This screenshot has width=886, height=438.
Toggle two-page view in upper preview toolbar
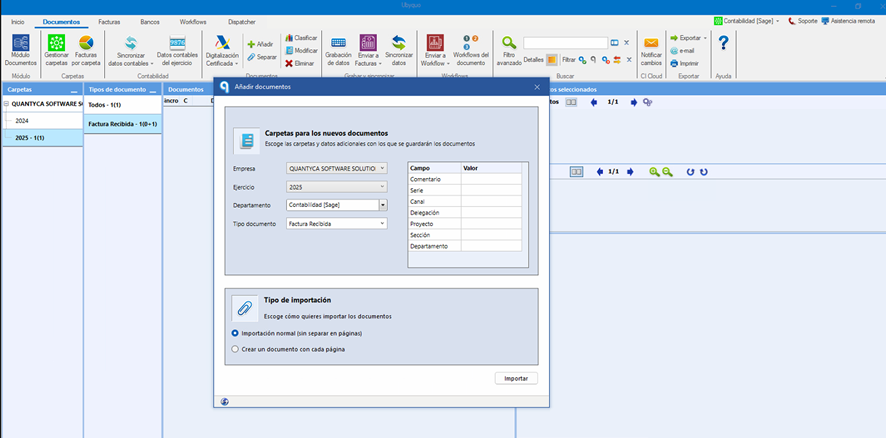pos(571,102)
